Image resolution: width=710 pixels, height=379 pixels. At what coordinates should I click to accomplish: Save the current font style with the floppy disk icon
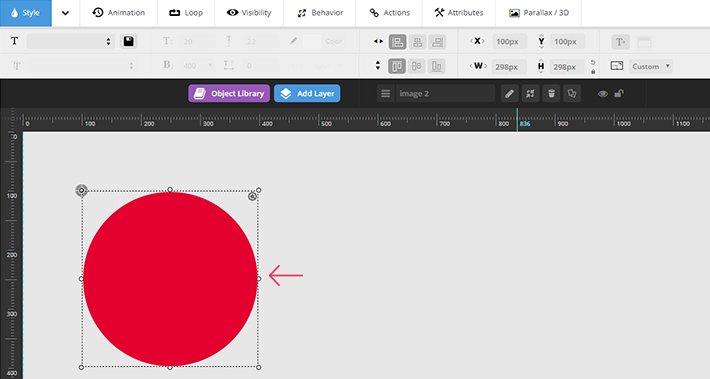[x=129, y=41]
